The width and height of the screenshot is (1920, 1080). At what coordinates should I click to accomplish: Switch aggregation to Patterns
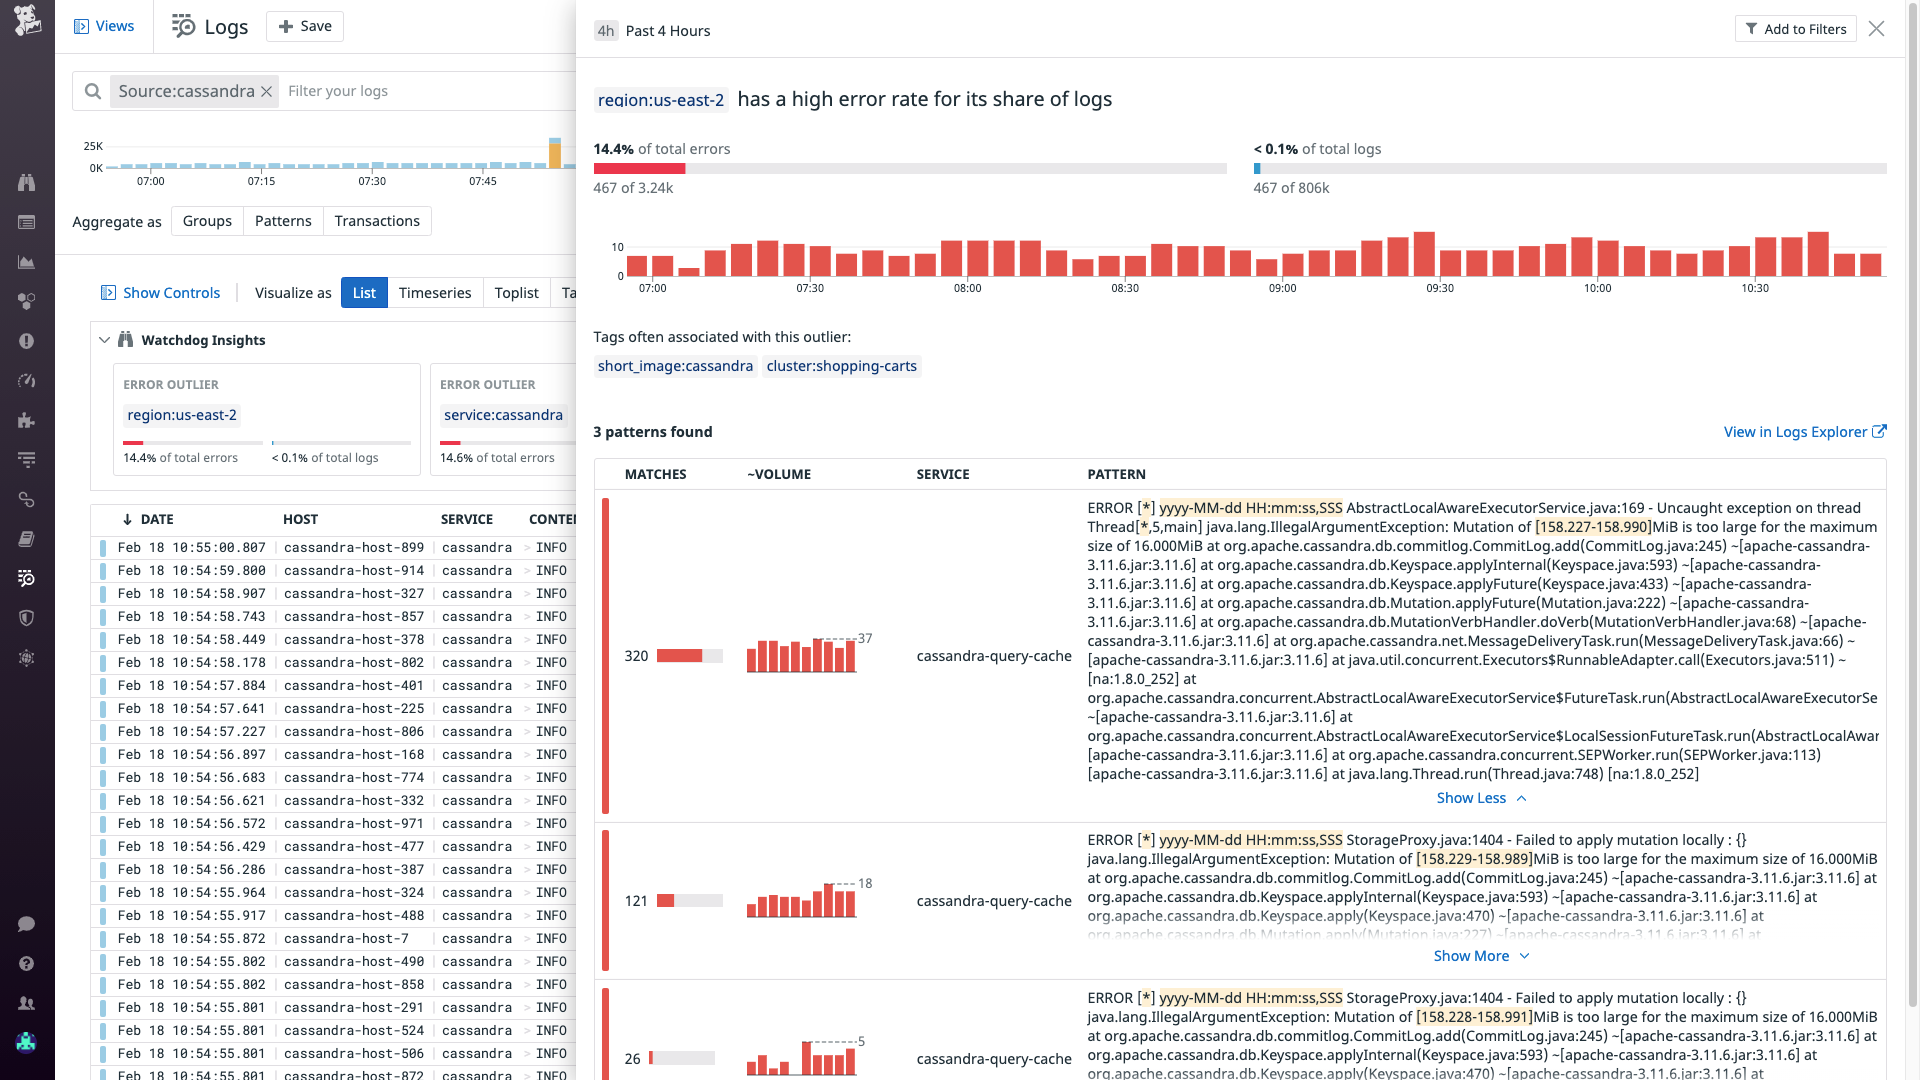pyautogui.click(x=283, y=220)
